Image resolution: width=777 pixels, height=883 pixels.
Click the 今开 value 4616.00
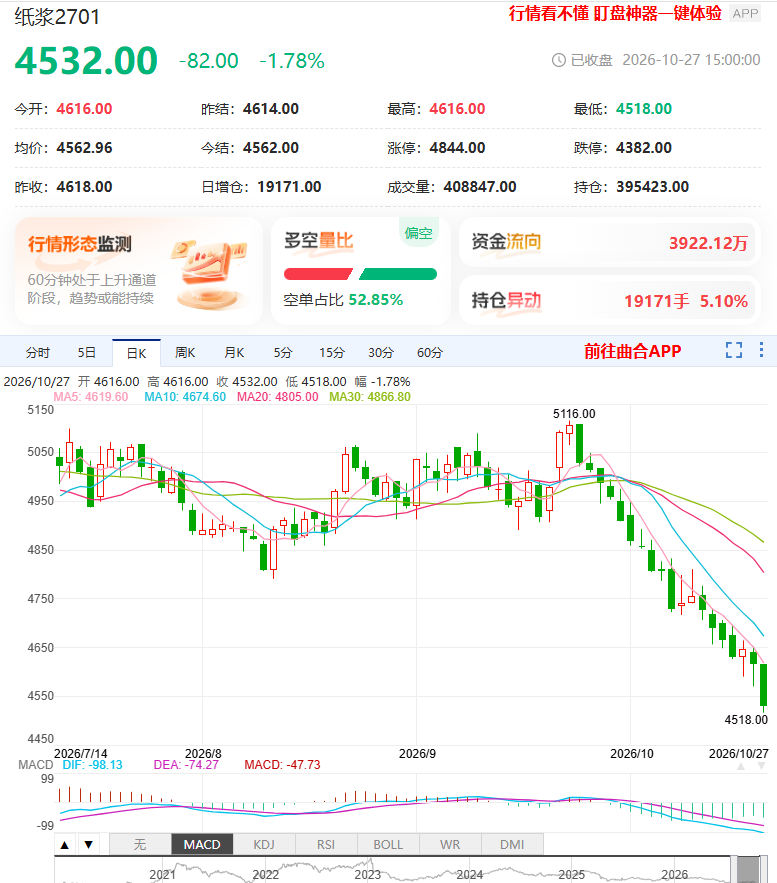[84, 109]
